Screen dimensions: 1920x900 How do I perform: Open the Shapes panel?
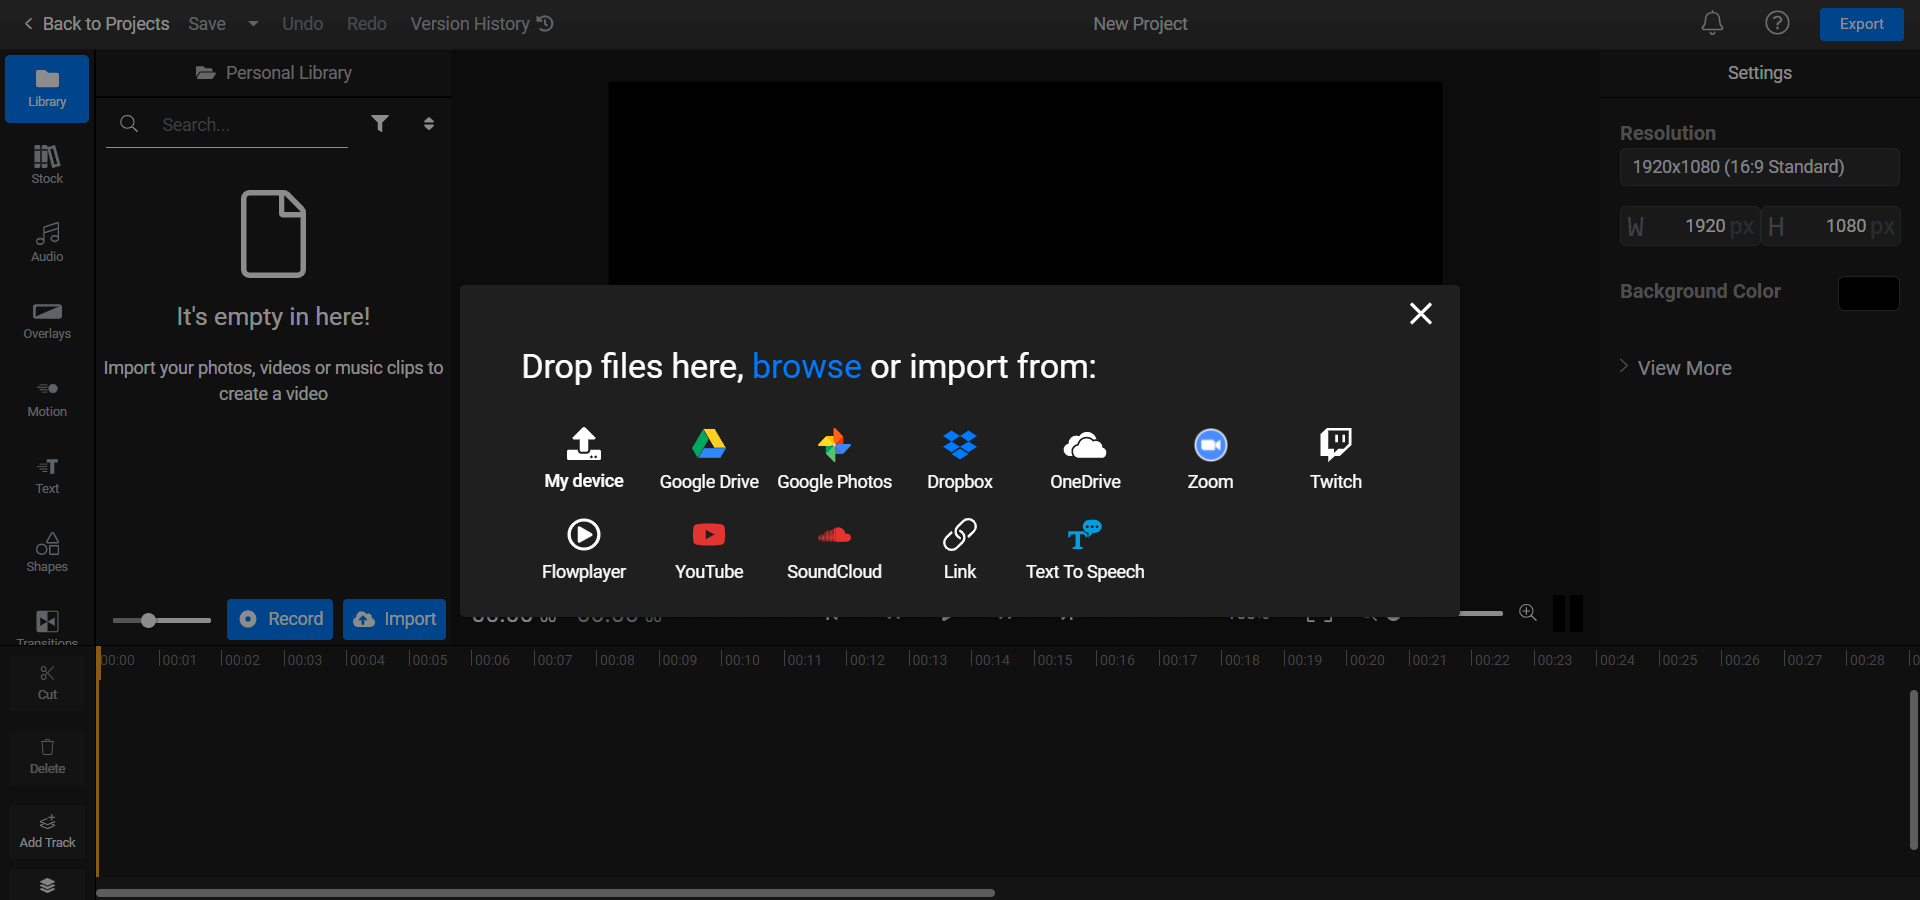tap(47, 553)
